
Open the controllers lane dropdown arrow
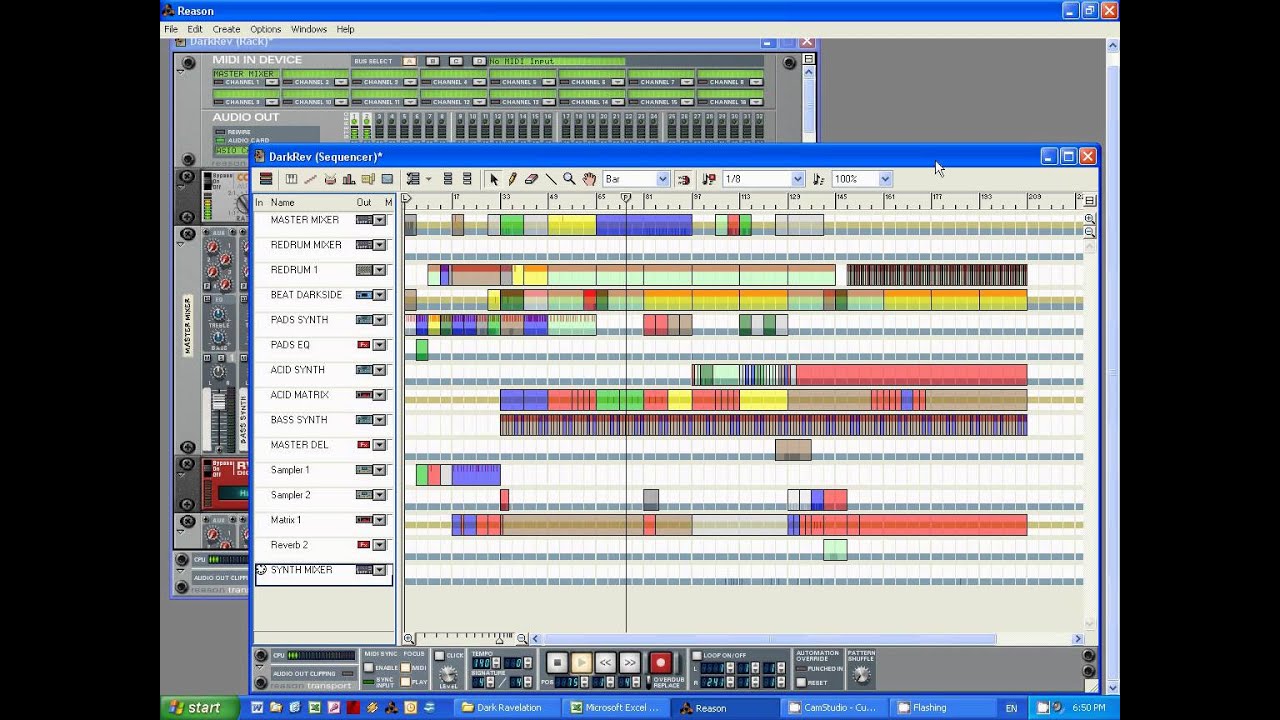pyautogui.click(x=428, y=179)
